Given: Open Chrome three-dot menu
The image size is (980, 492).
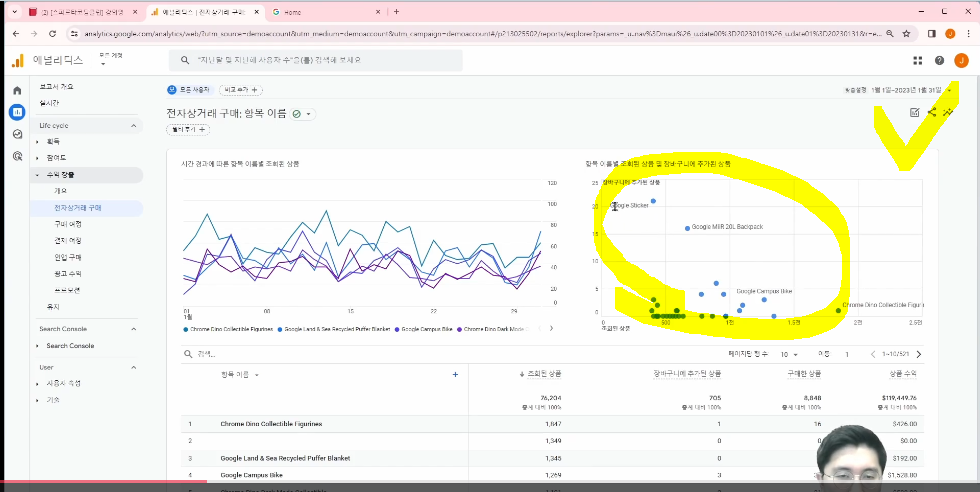Looking at the screenshot, I should [968, 34].
